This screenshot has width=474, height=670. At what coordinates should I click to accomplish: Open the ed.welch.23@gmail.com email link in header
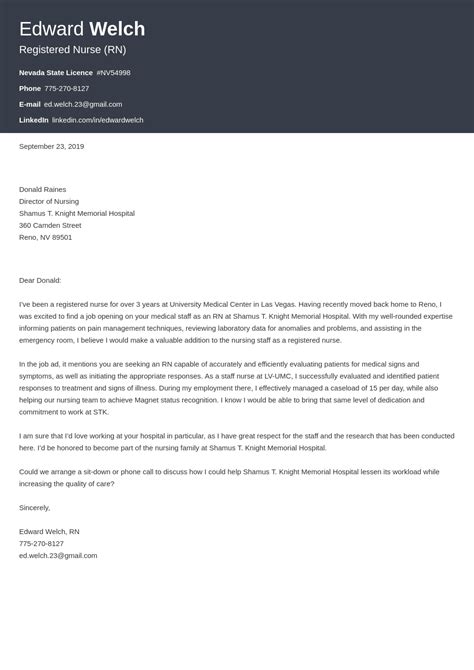83,104
